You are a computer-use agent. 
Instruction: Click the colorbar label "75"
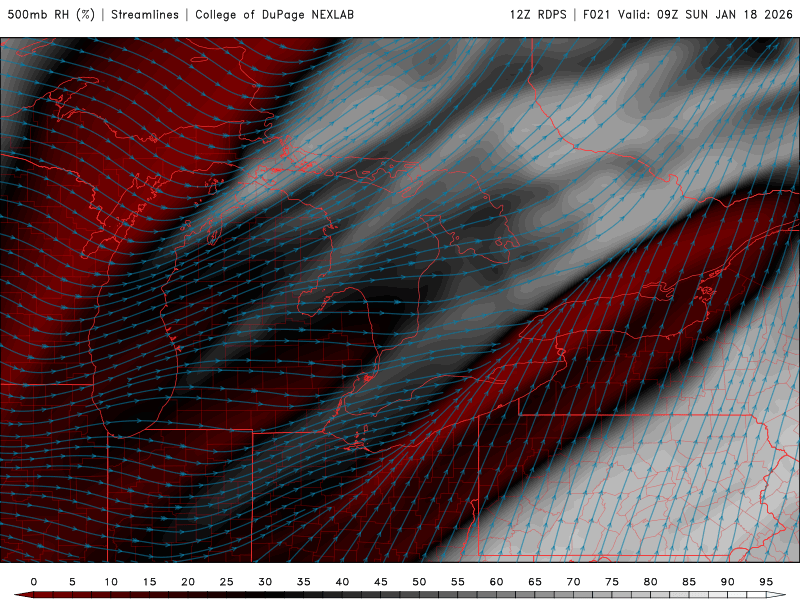point(612,582)
